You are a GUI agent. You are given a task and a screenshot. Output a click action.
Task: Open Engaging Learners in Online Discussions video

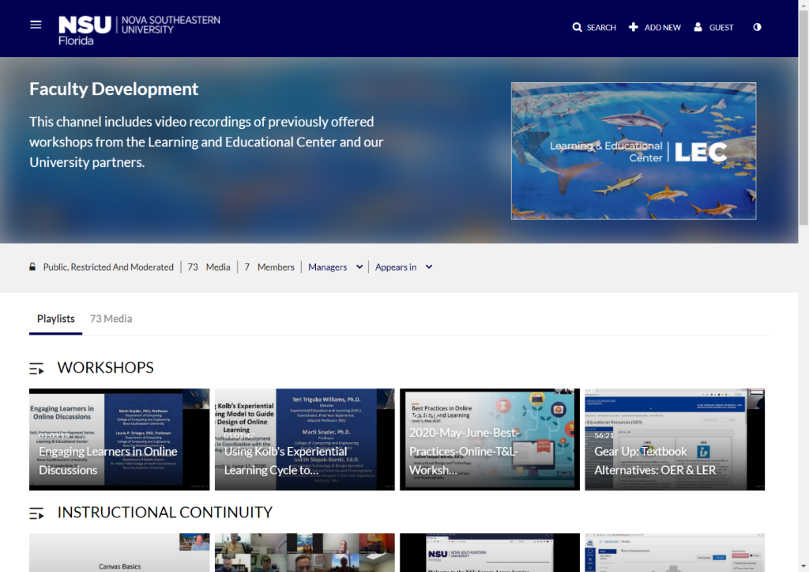119,439
